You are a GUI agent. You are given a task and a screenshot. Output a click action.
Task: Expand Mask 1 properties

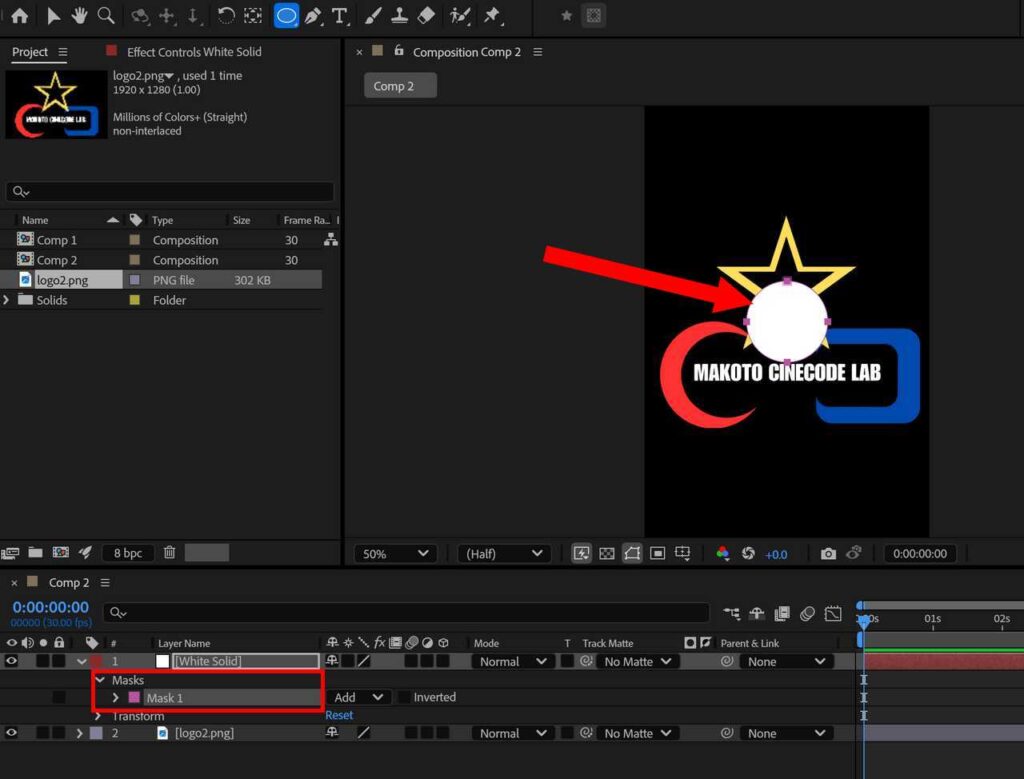pos(116,697)
